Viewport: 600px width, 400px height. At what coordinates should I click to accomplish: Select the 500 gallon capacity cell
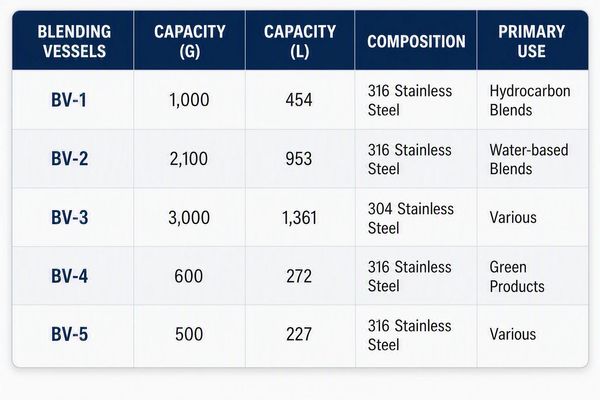pyautogui.click(x=189, y=334)
